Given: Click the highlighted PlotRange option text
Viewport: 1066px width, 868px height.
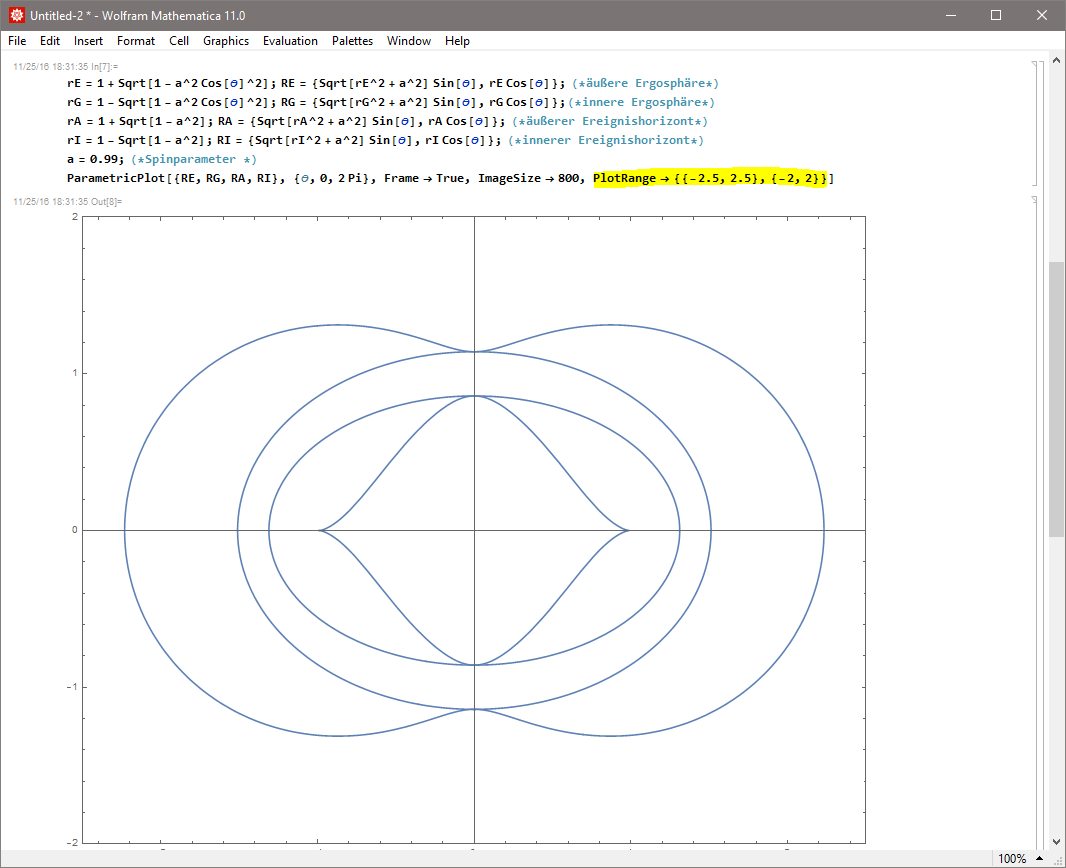Looking at the screenshot, I should [x=710, y=179].
